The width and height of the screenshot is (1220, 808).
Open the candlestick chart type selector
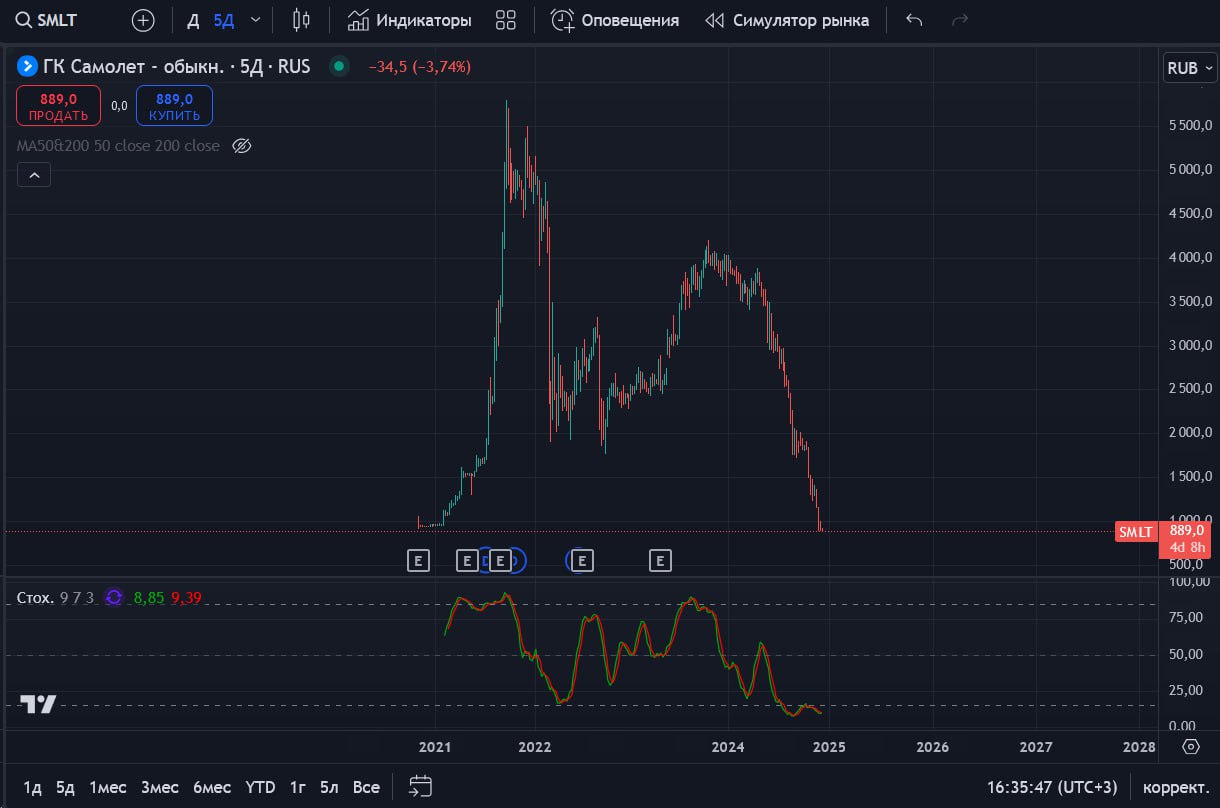300,20
